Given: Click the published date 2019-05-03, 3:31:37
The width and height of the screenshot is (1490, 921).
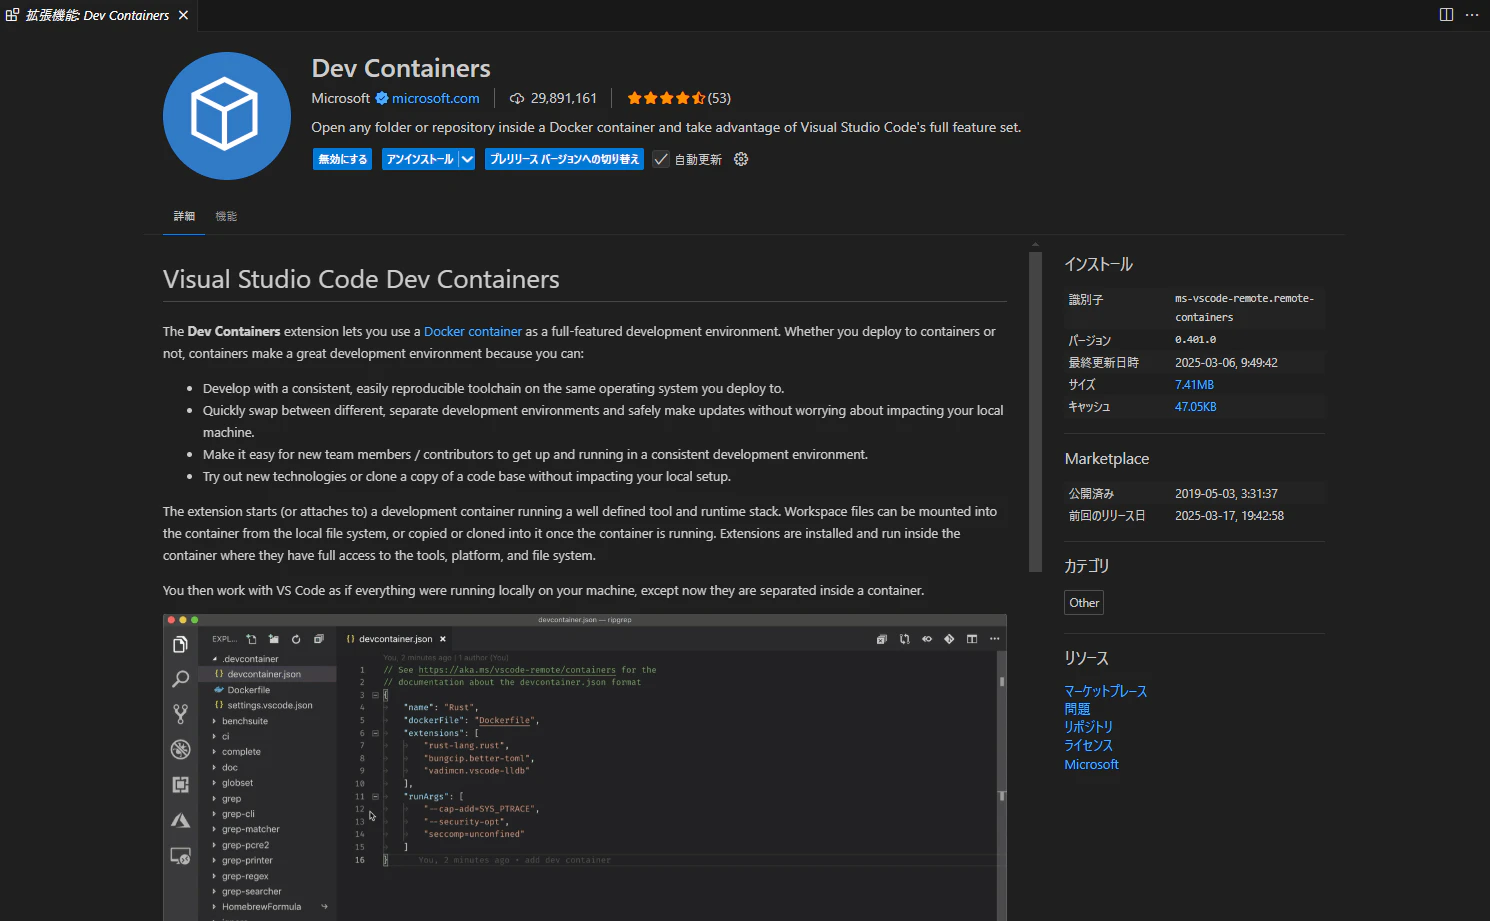Looking at the screenshot, I should click(1226, 494).
